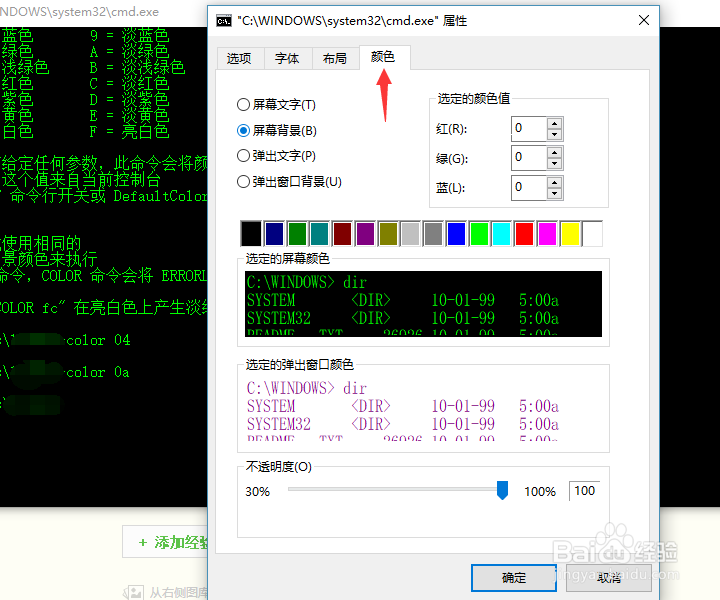Pick the yellow color swatch
The width and height of the screenshot is (720, 600).
click(570, 234)
